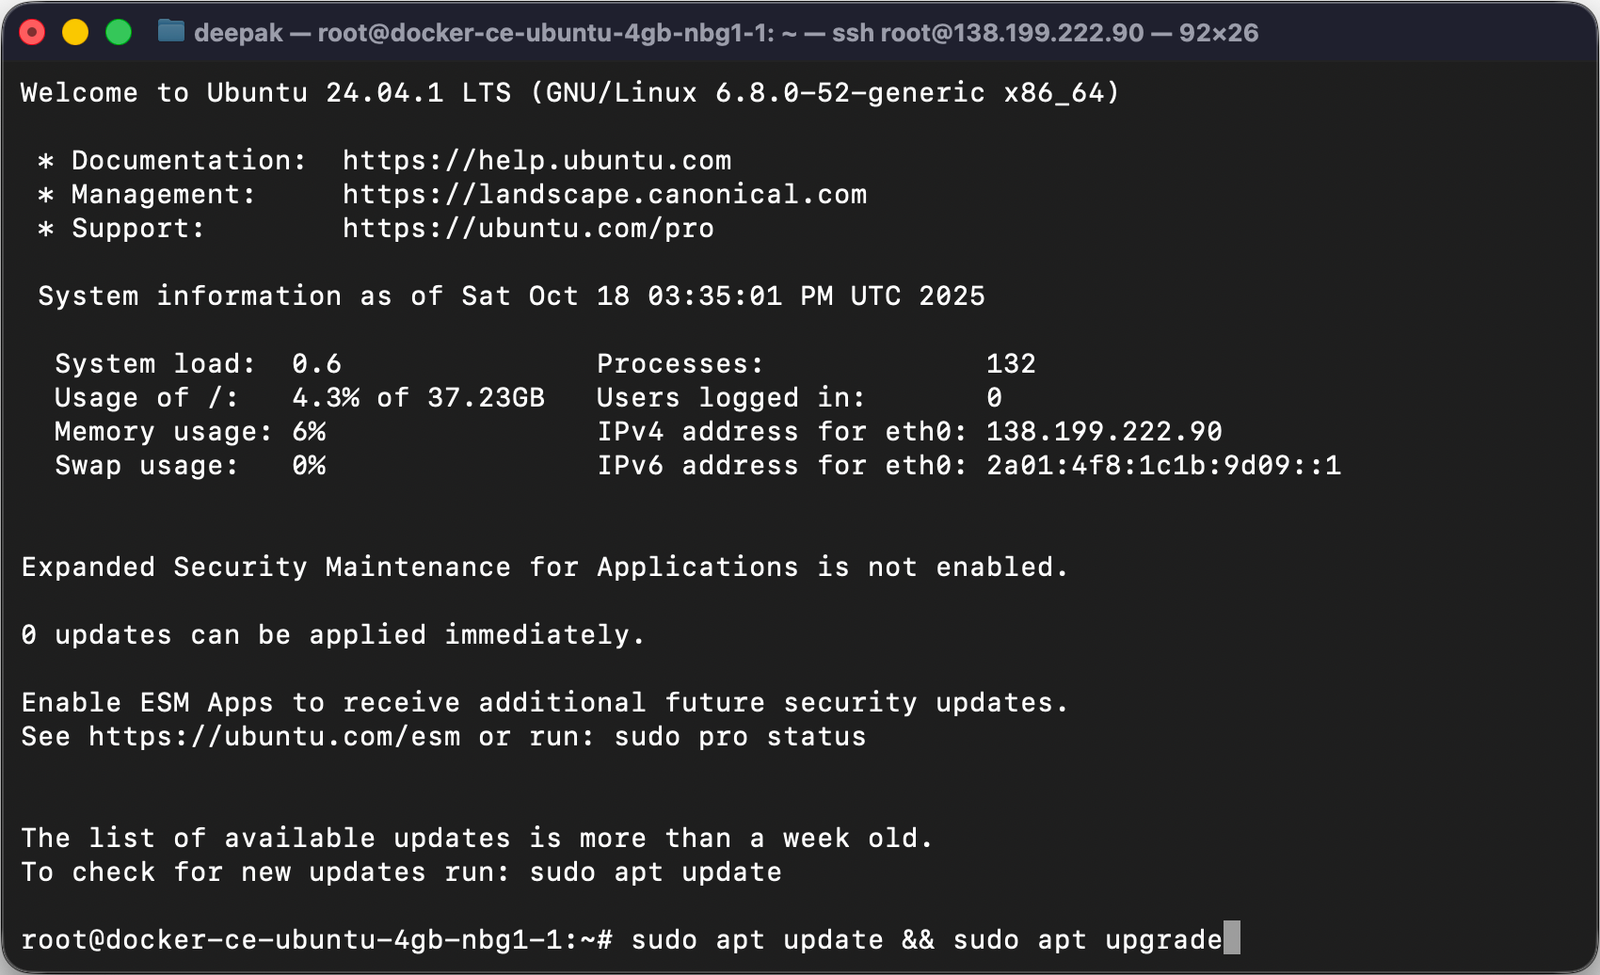Open the https://landscape.canonical.com management link
This screenshot has width=1600, height=975.
pos(604,194)
